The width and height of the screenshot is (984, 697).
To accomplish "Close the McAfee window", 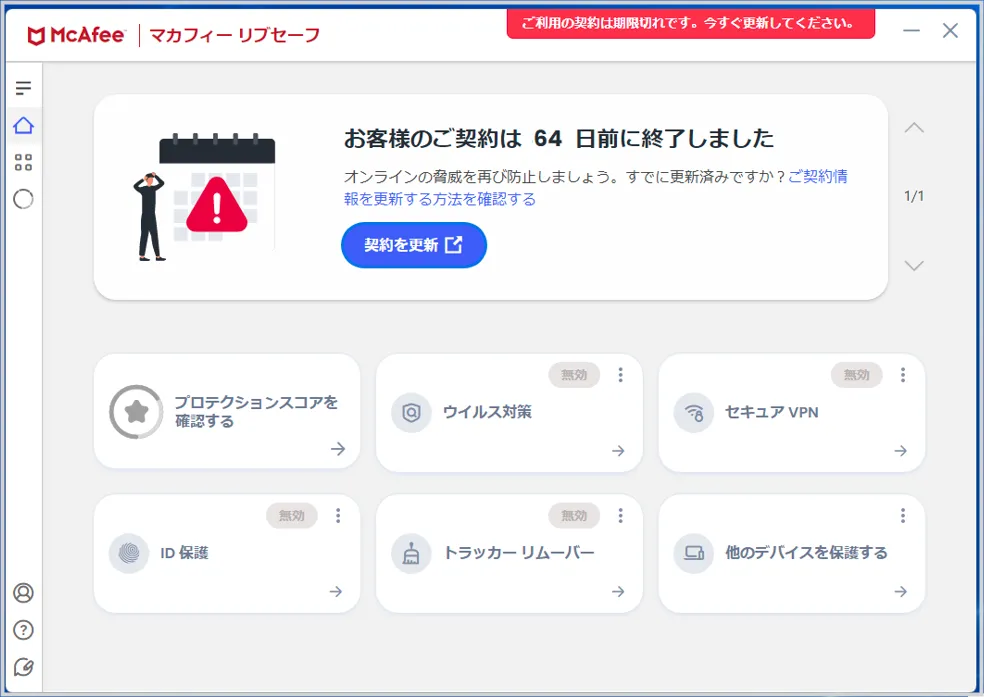I will click(x=950, y=30).
